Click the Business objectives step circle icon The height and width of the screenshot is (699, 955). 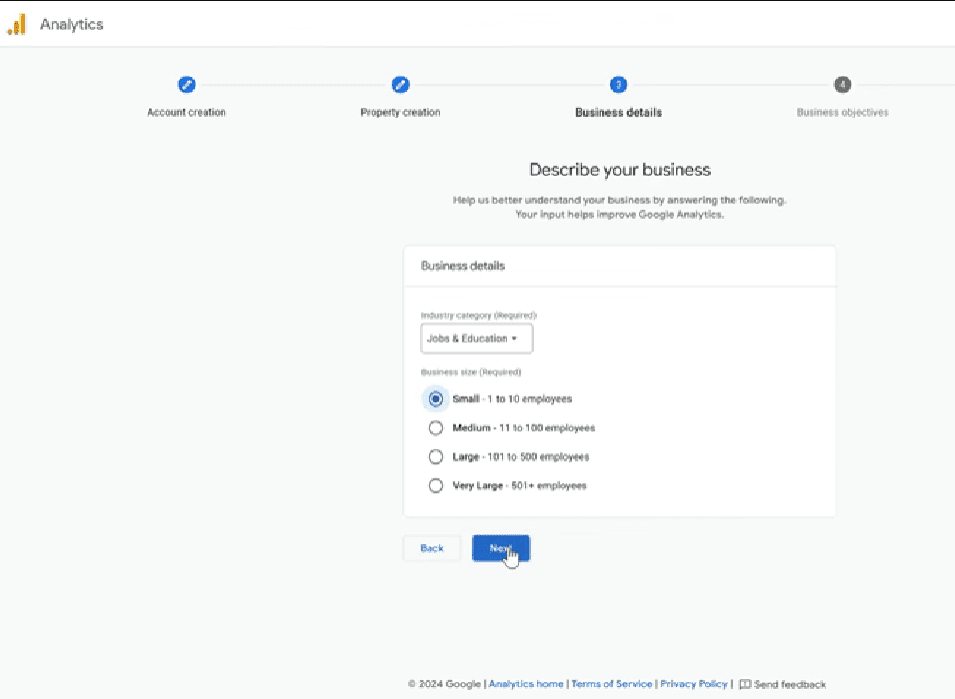(x=842, y=85)
